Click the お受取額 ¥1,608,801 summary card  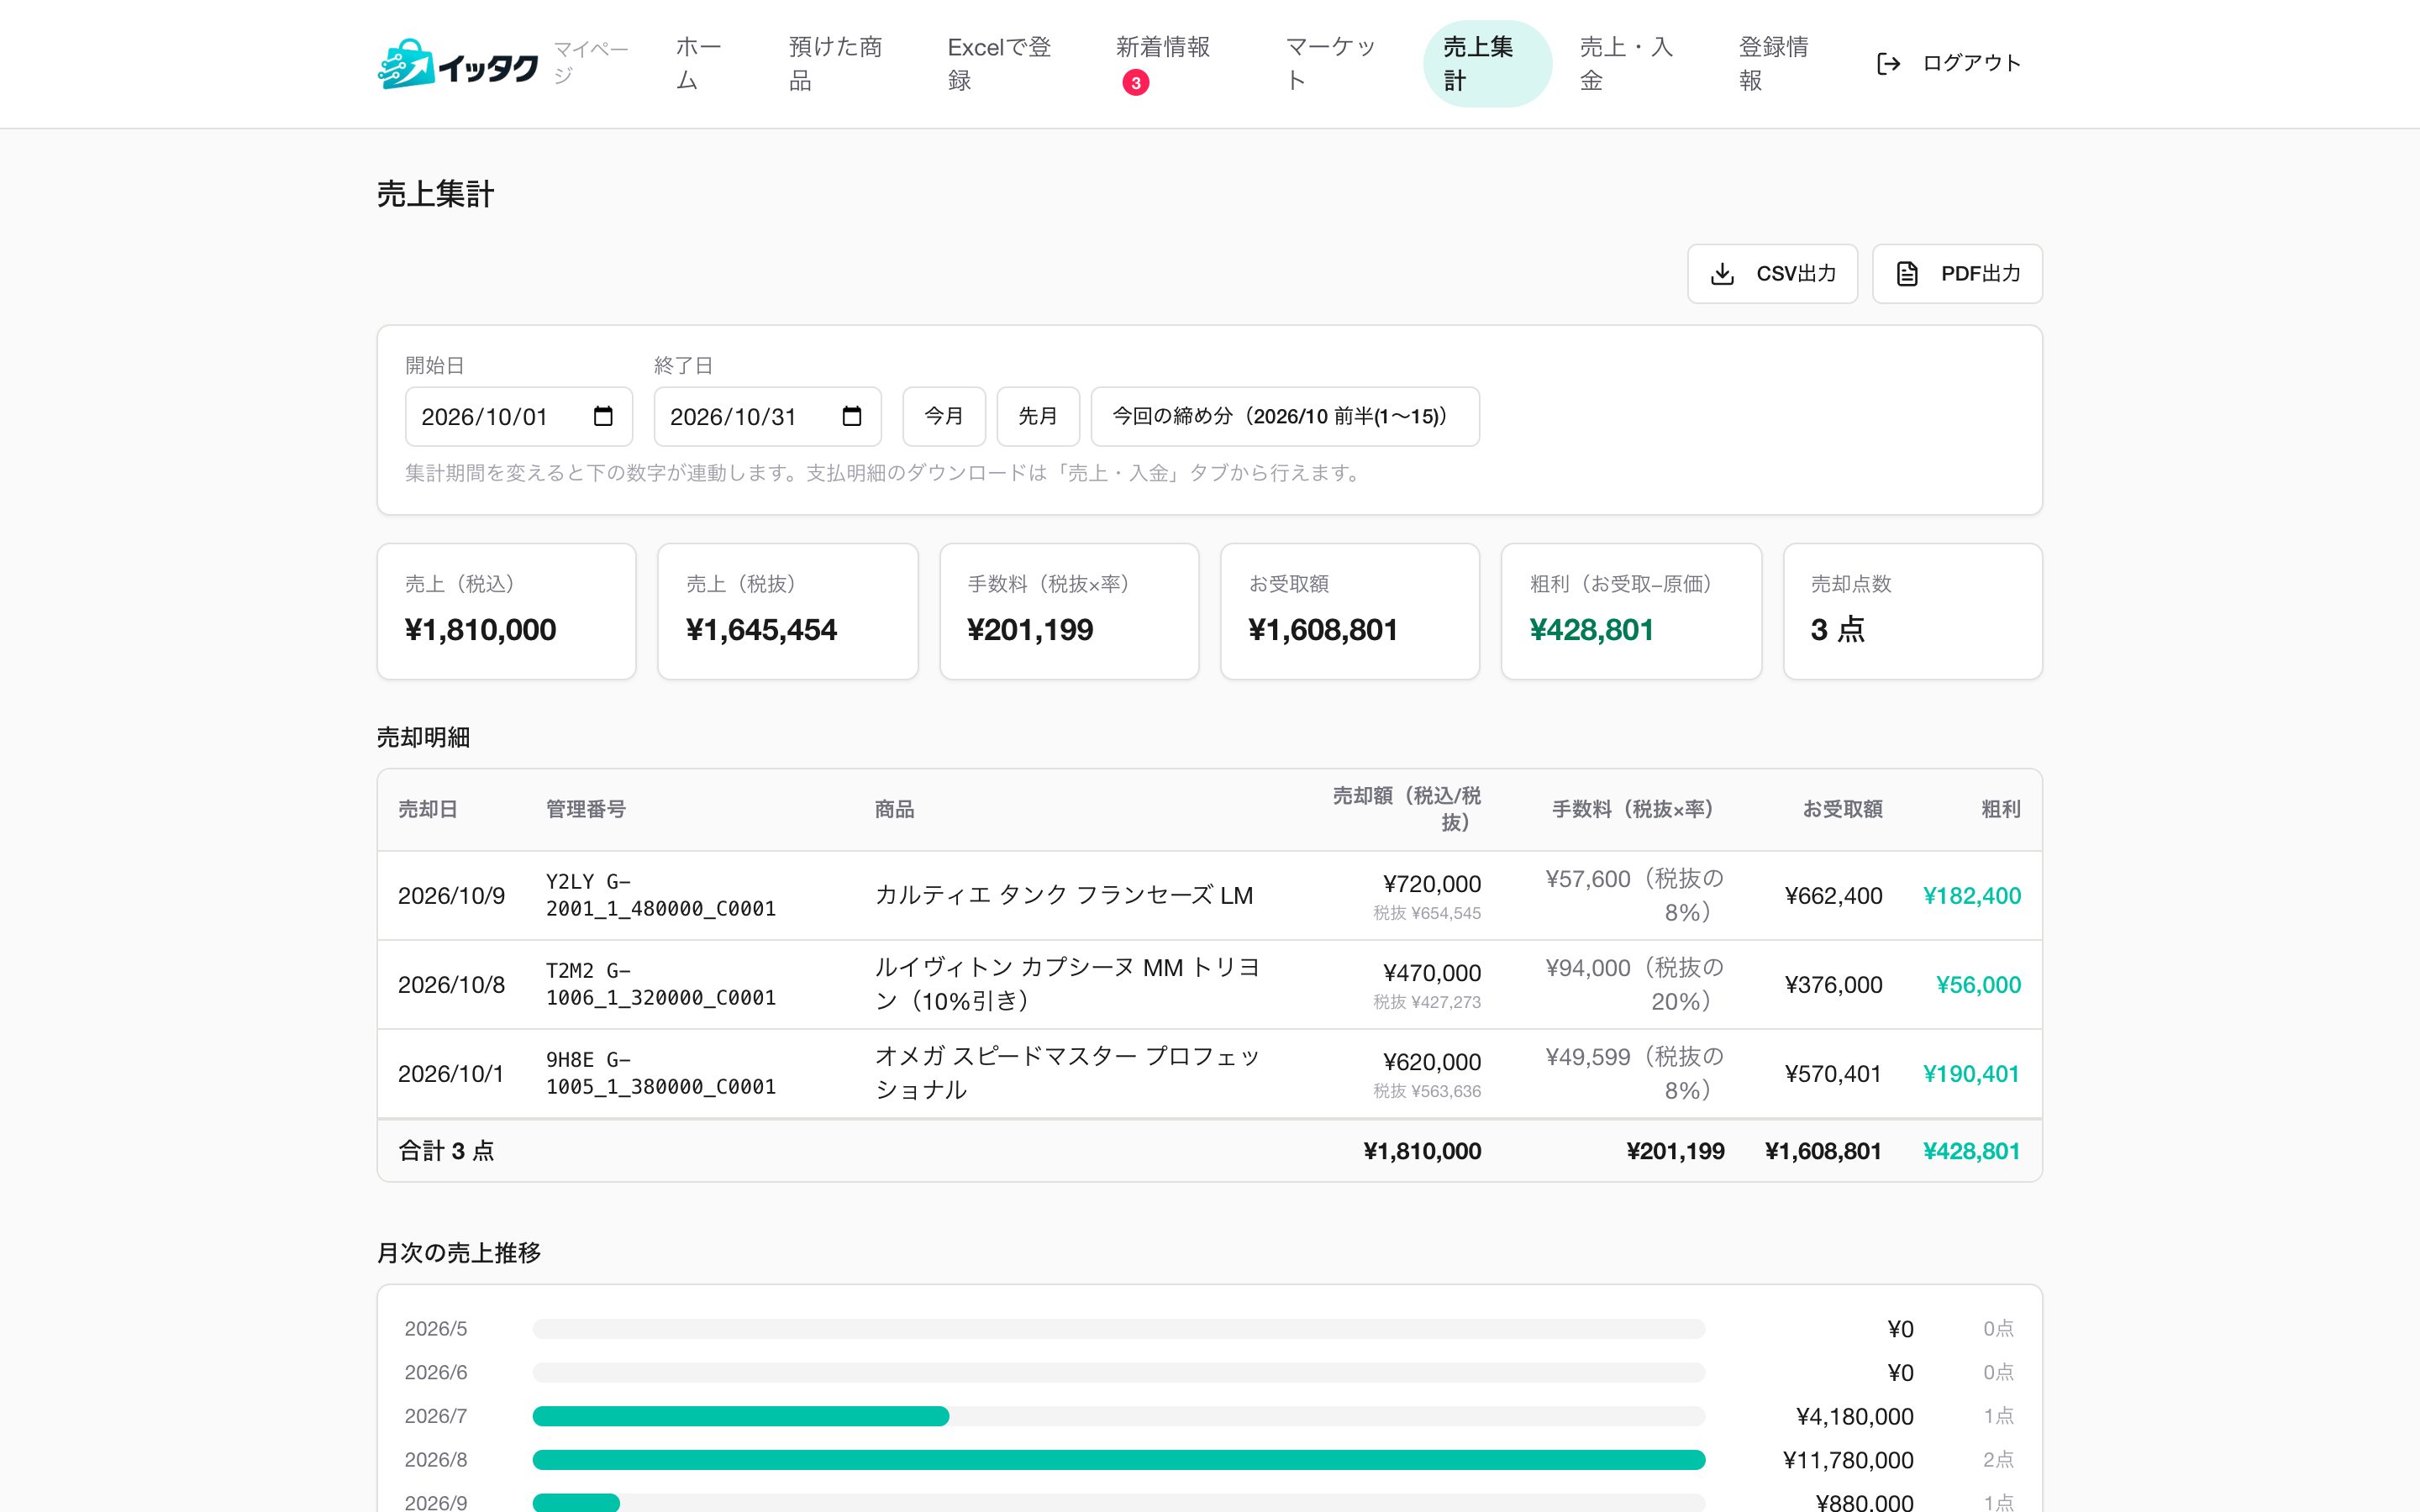1350,611
